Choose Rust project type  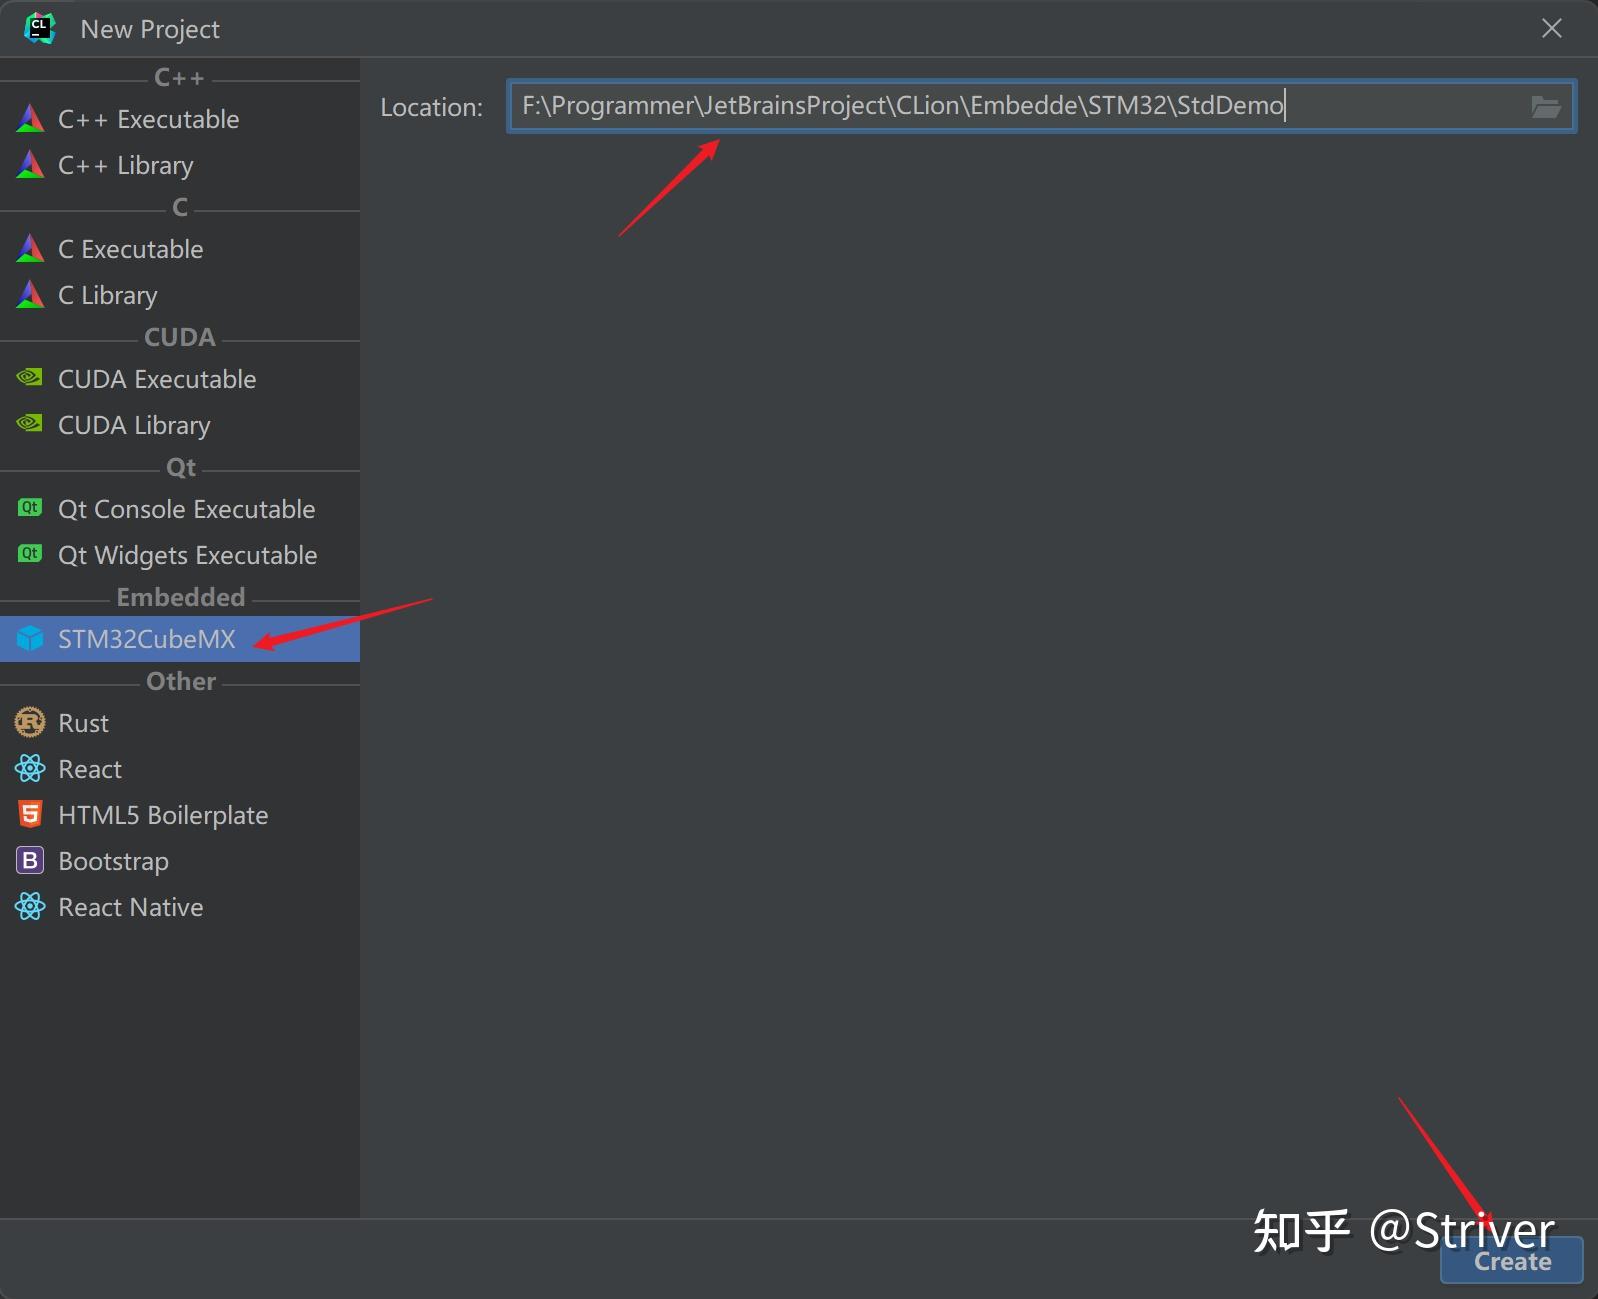tap(180, 723)
